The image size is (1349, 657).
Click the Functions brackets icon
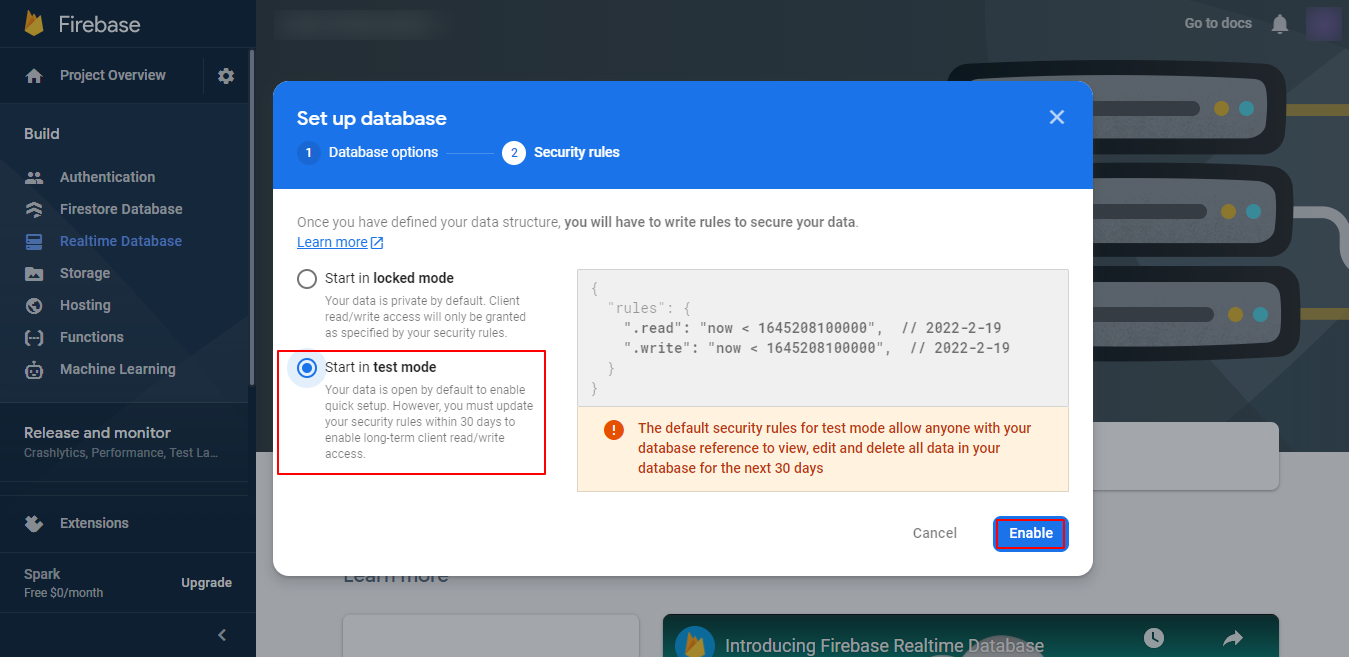click(34, 337)
